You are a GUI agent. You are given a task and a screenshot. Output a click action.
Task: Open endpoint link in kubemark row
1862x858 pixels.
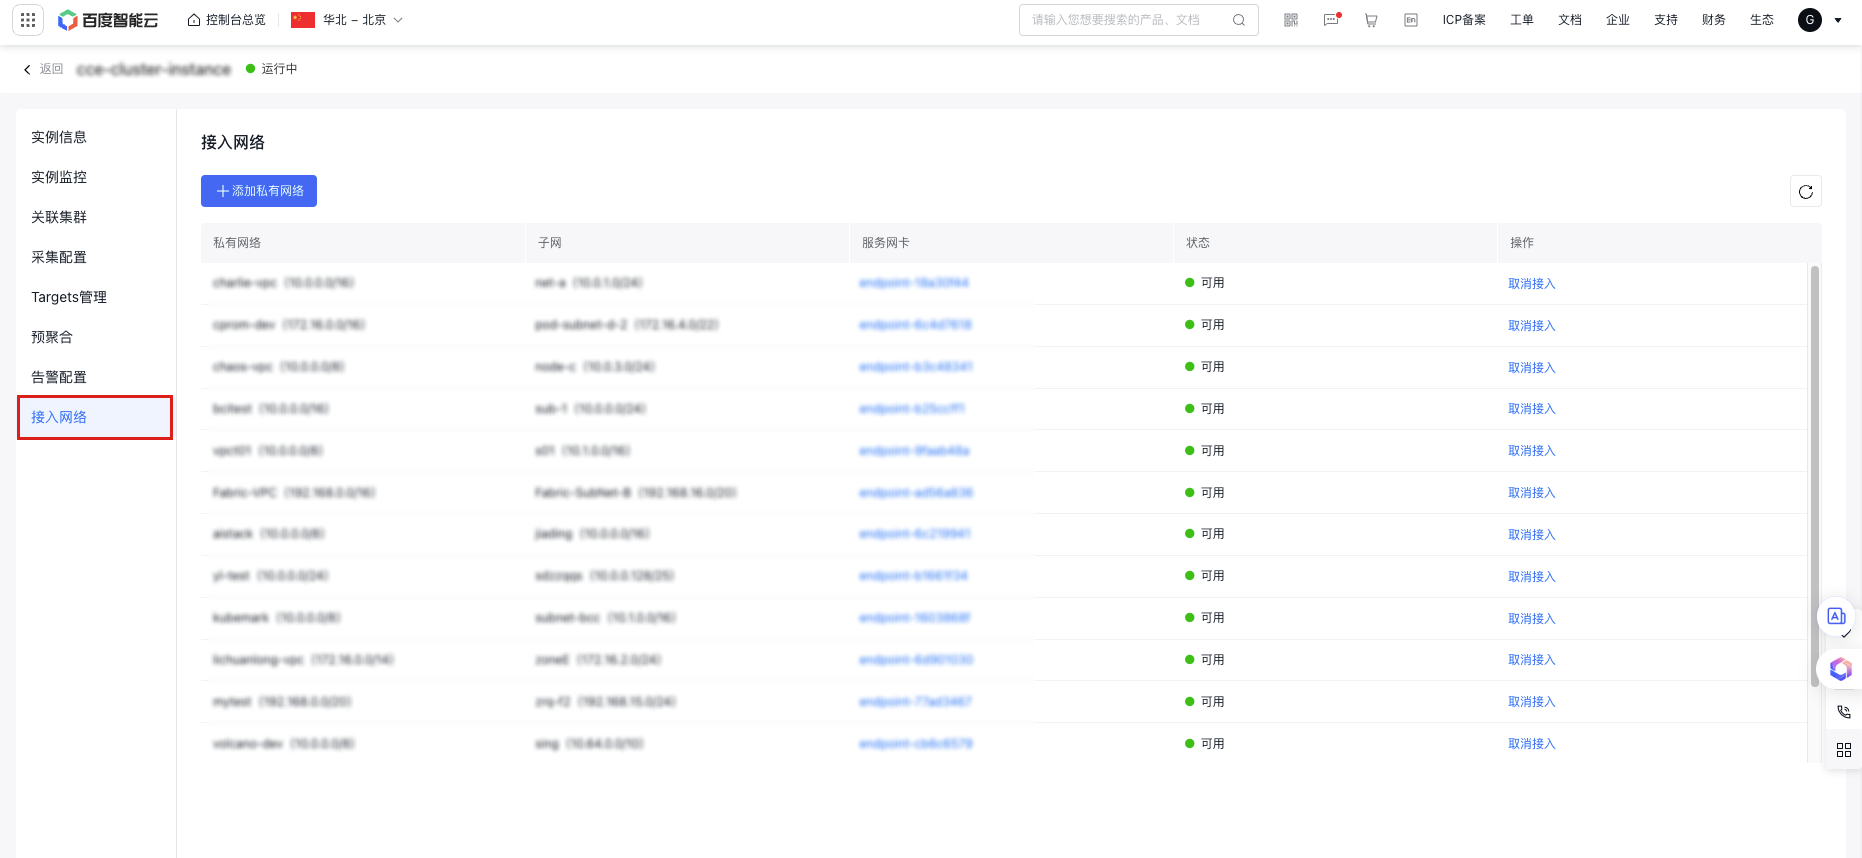[915, 618]
